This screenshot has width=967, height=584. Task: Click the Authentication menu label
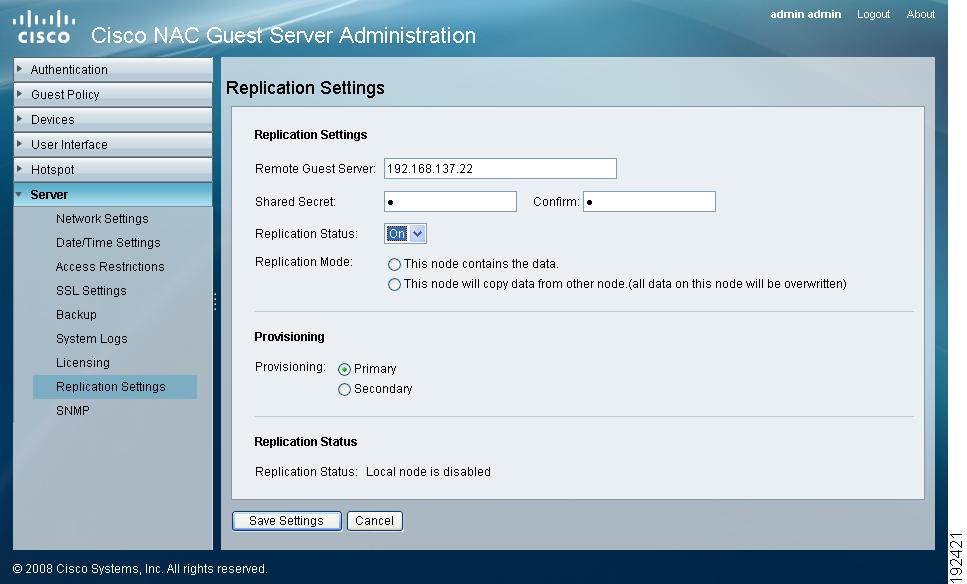(69, 70)
